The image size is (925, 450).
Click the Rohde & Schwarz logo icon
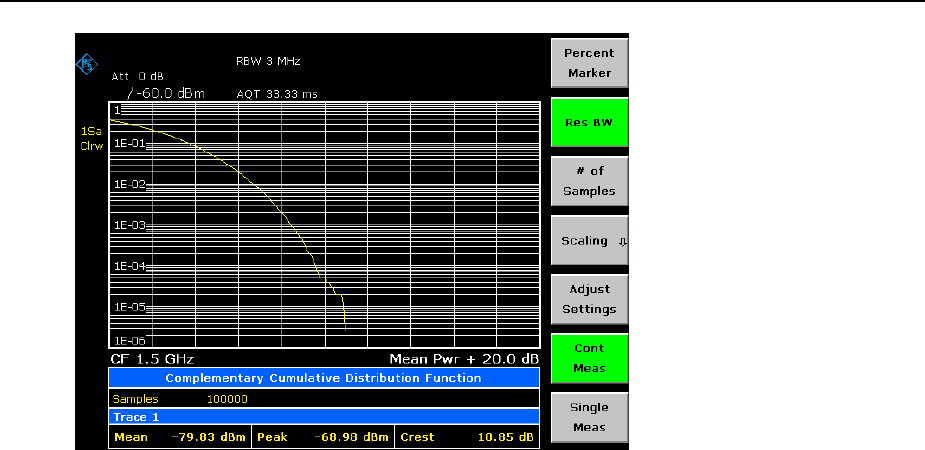pos(87,64)
